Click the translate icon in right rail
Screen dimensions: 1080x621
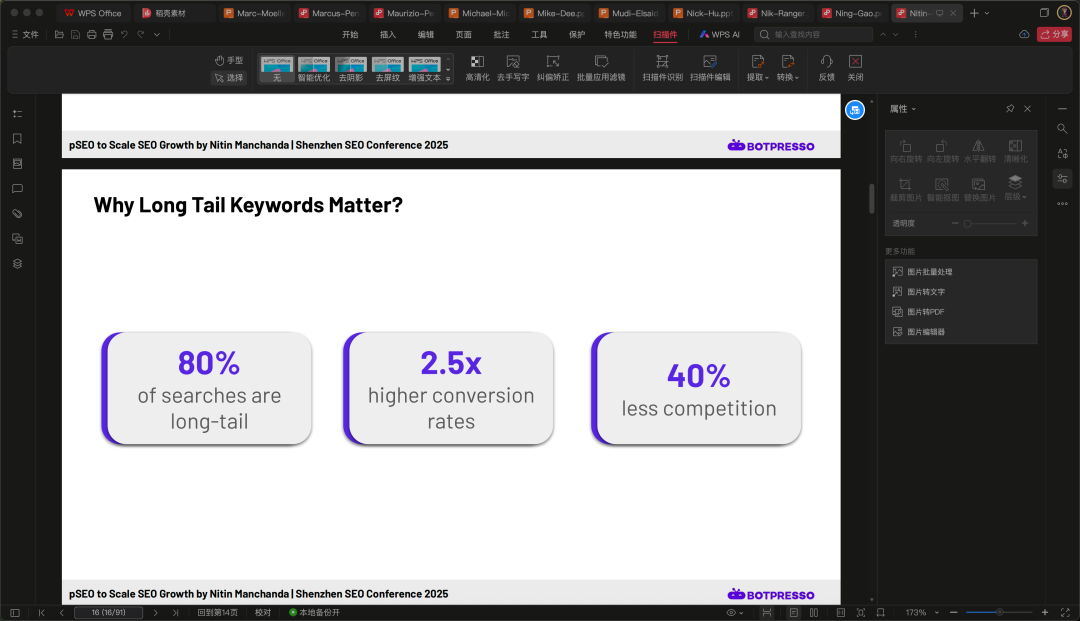(1062, 154)
